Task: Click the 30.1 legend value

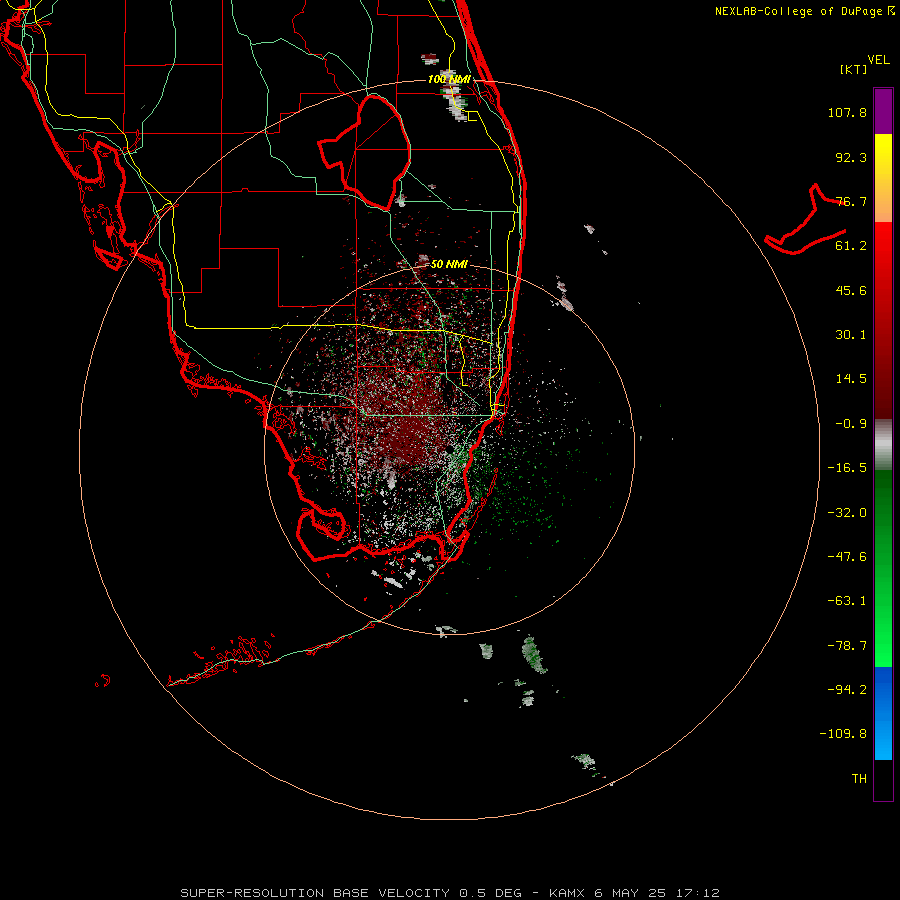Action: pyautogui.click(x=851, y=335)
